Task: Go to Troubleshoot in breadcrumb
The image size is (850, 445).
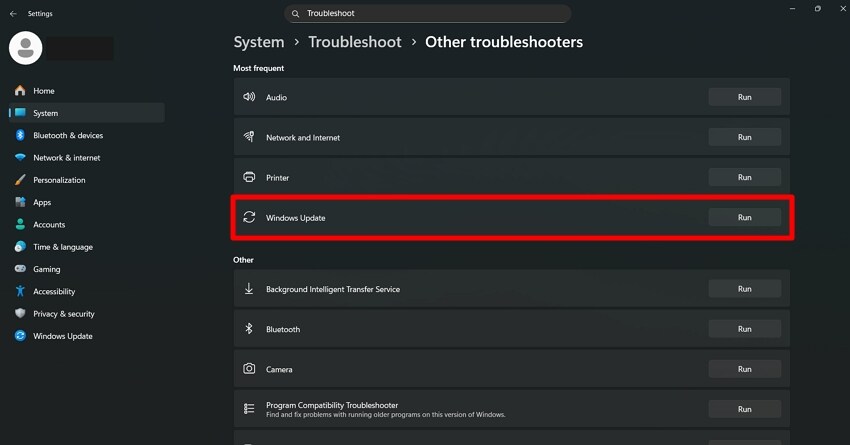Action: (355, 42)
